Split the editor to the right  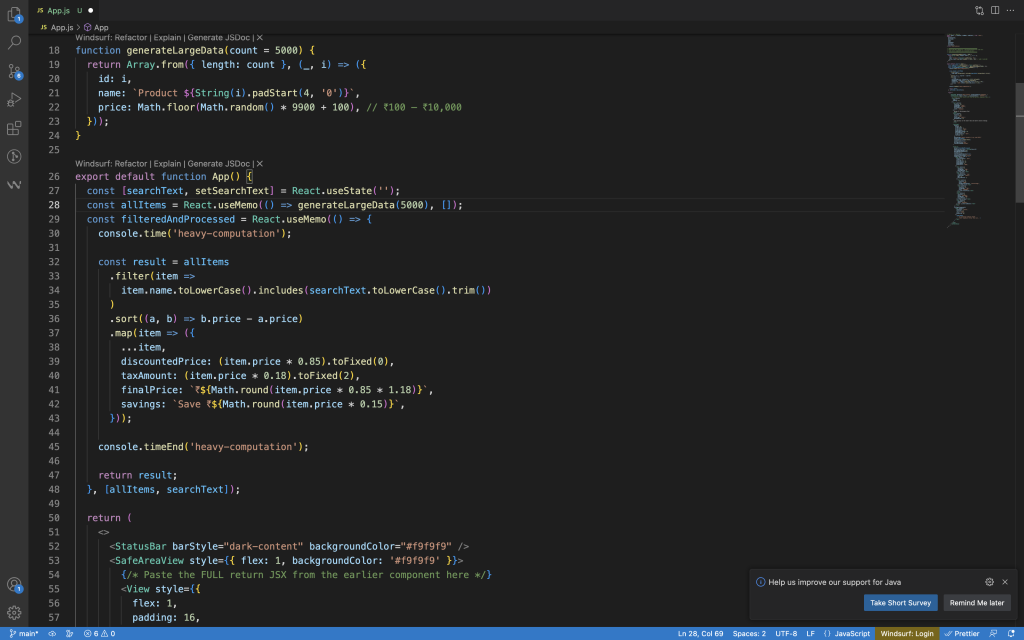tap(994, 10)
